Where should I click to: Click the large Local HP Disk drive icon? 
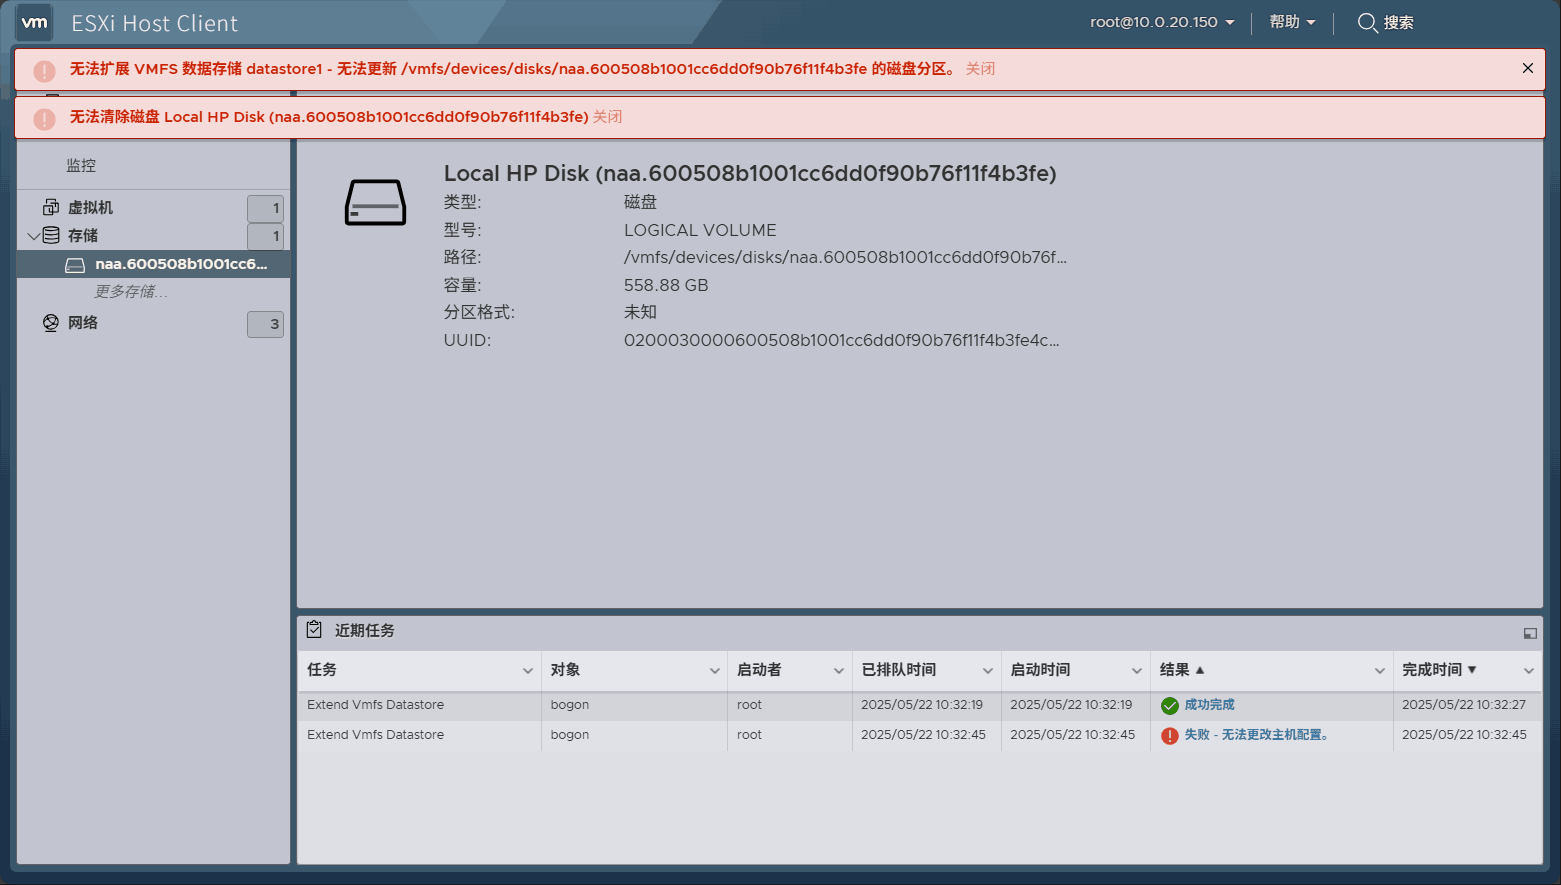(x=375, y=203)
